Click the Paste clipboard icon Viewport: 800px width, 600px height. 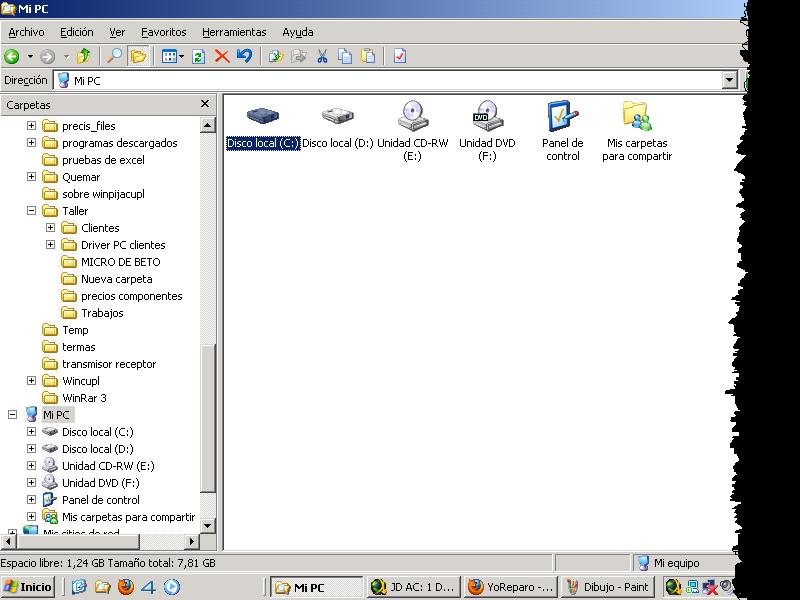pyautogui.click(x=368, y=56)
